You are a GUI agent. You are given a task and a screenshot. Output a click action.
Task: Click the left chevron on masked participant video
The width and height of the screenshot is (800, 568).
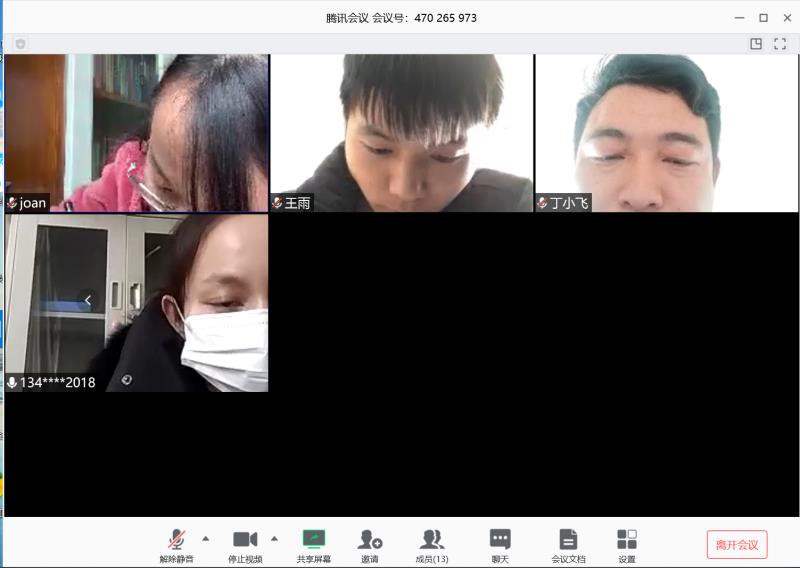point(88,300)
